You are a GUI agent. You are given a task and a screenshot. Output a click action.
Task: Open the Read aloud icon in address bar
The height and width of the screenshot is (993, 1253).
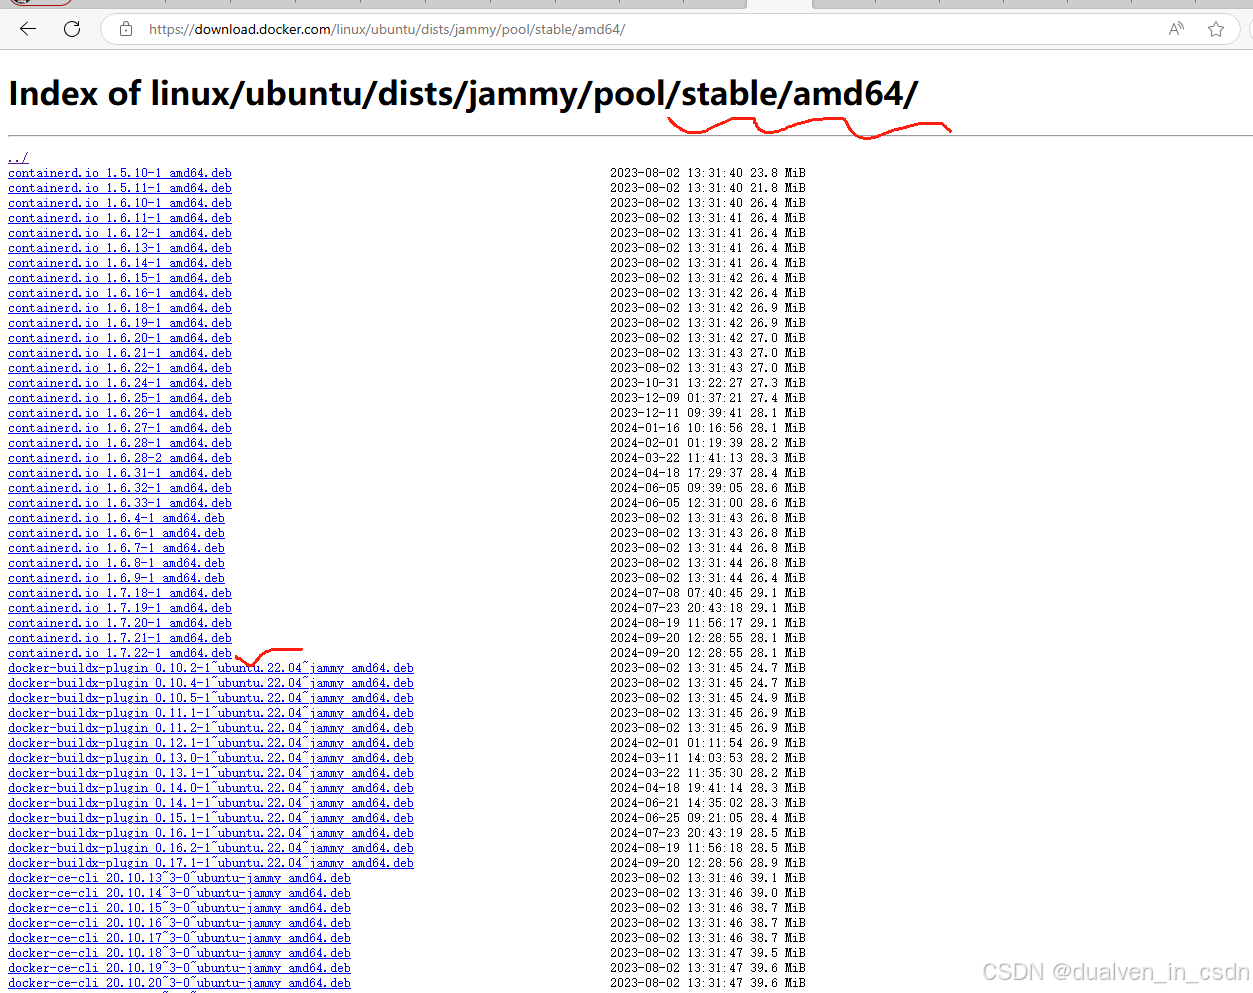(x=1176, y=29)
